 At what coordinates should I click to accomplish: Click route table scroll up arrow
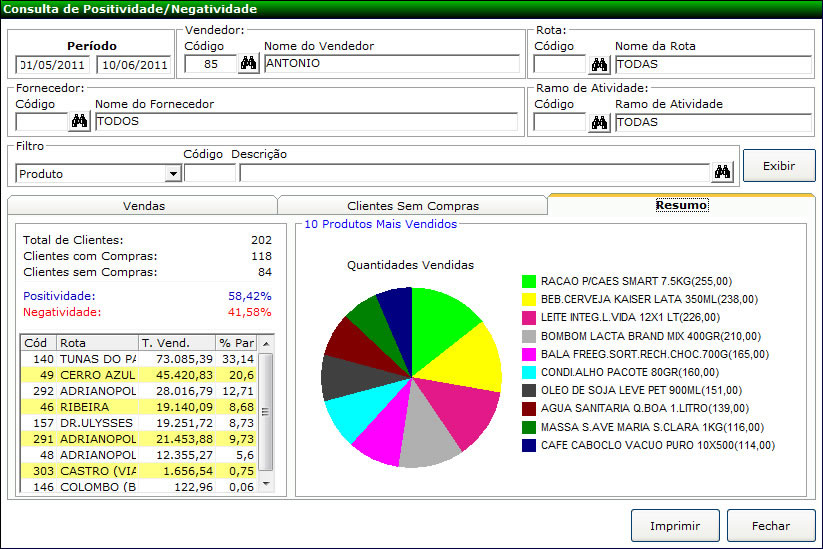tap(266, 344)
